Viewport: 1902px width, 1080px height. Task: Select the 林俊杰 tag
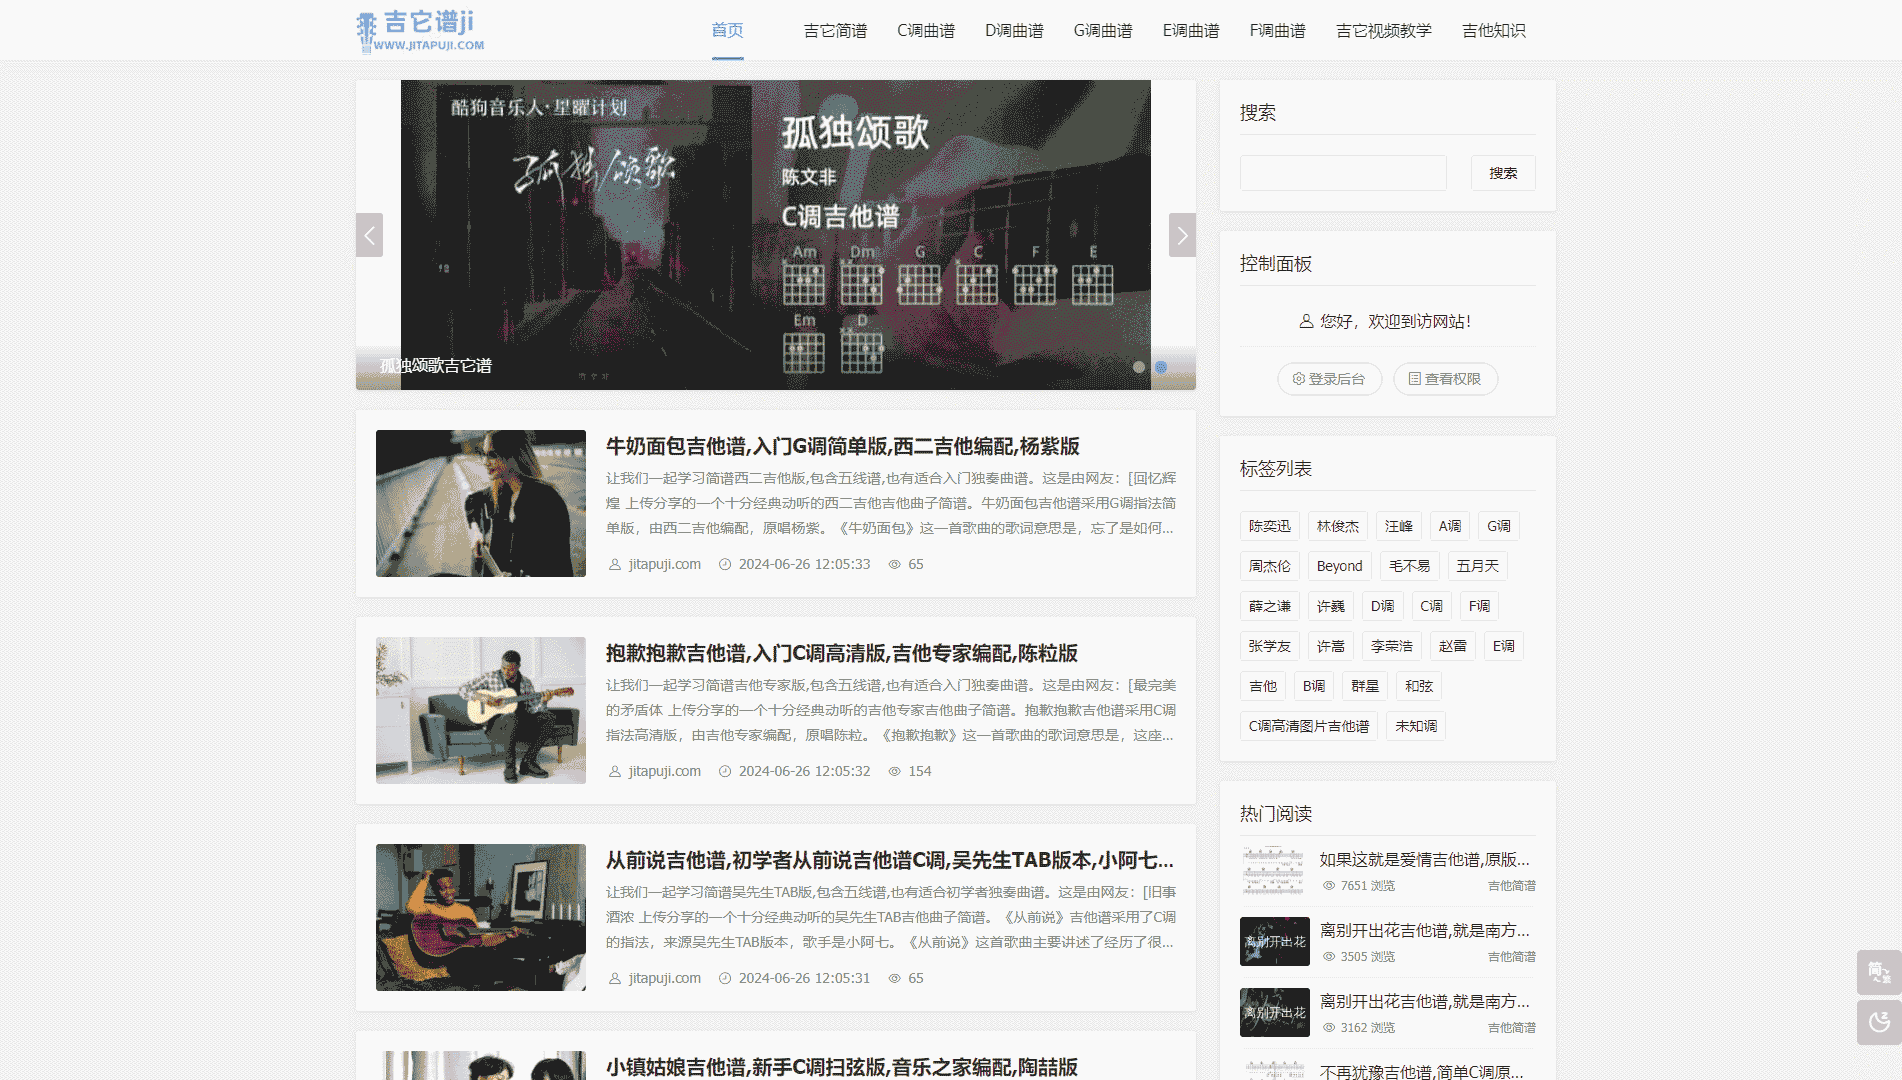coord(1338,526)
